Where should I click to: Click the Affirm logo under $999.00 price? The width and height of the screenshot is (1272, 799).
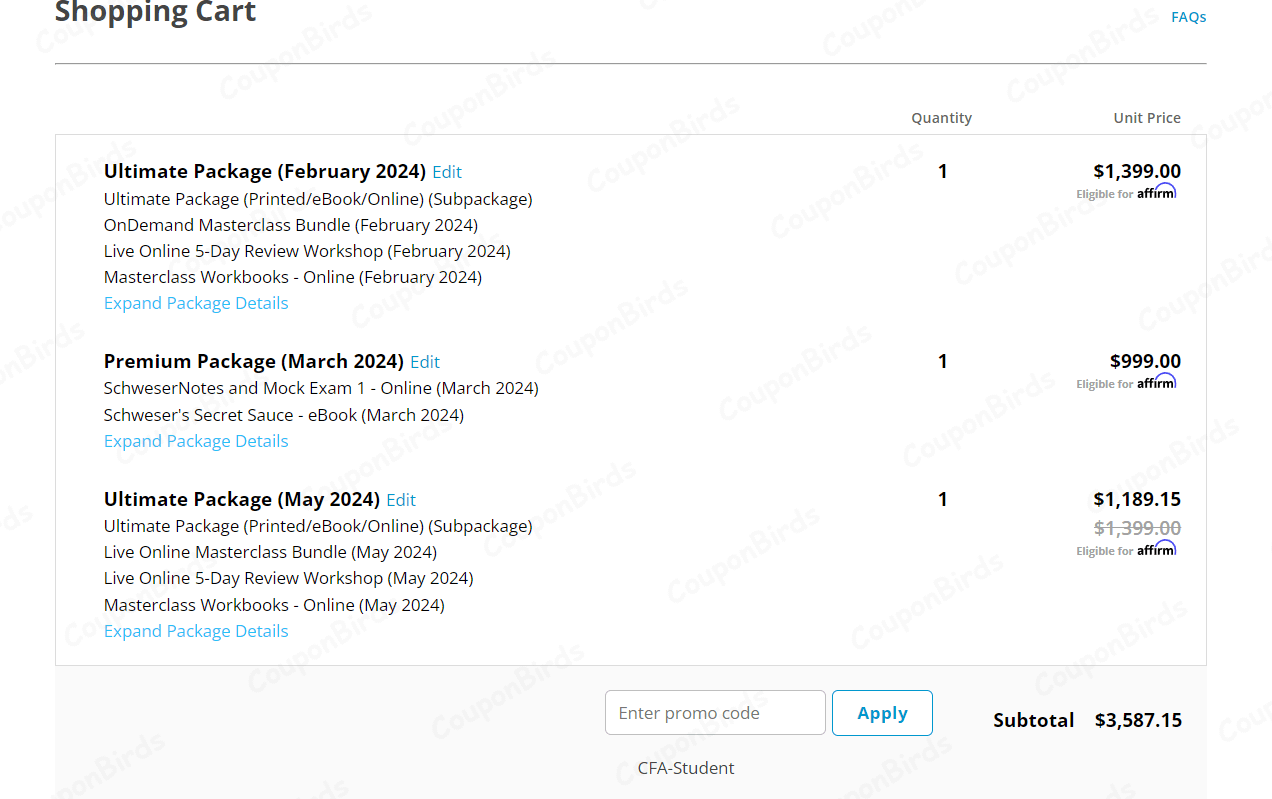tap(1156, 382)
